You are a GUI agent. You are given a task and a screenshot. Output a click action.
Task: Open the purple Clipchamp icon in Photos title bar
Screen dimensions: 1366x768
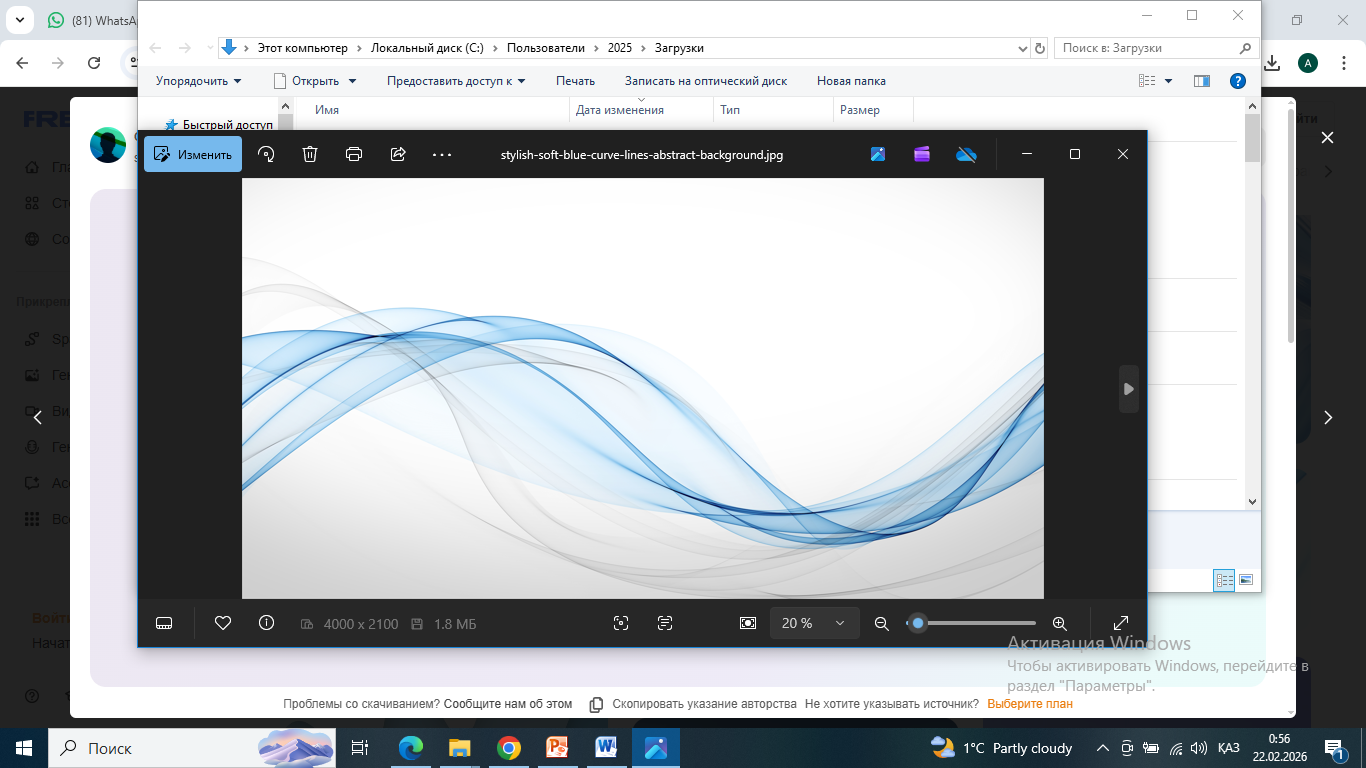pos(922,154)
